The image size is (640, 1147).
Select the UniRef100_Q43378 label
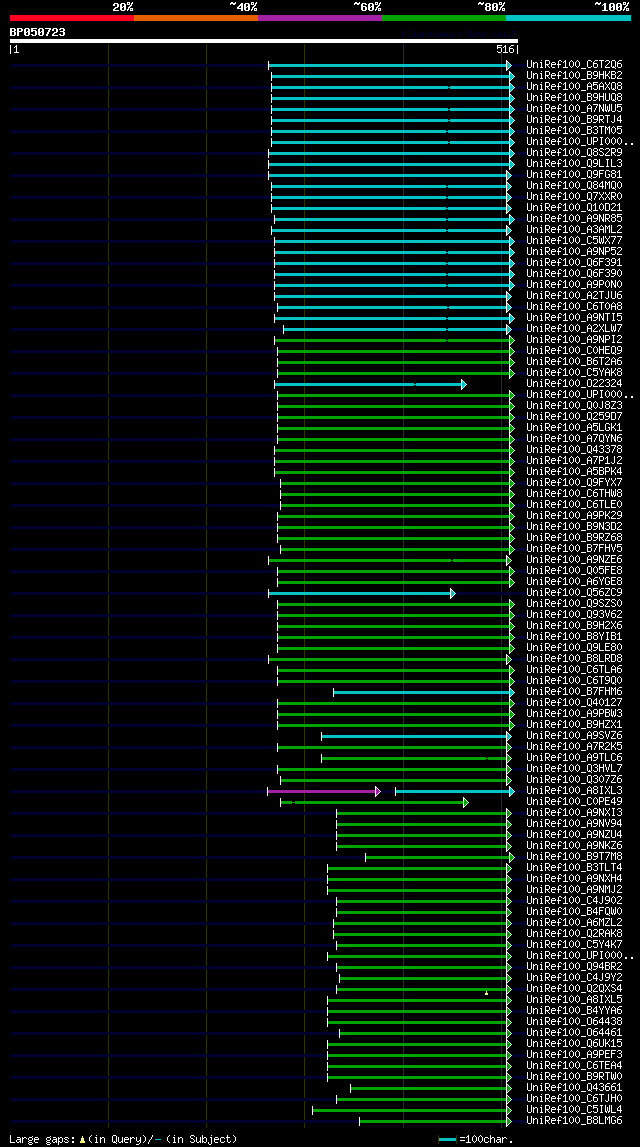(574, 450)
